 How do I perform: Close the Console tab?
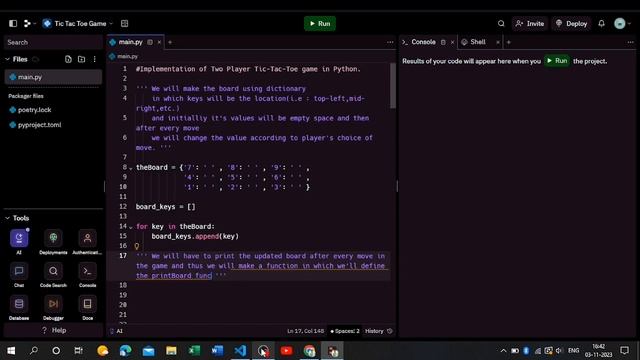(452, 42)
